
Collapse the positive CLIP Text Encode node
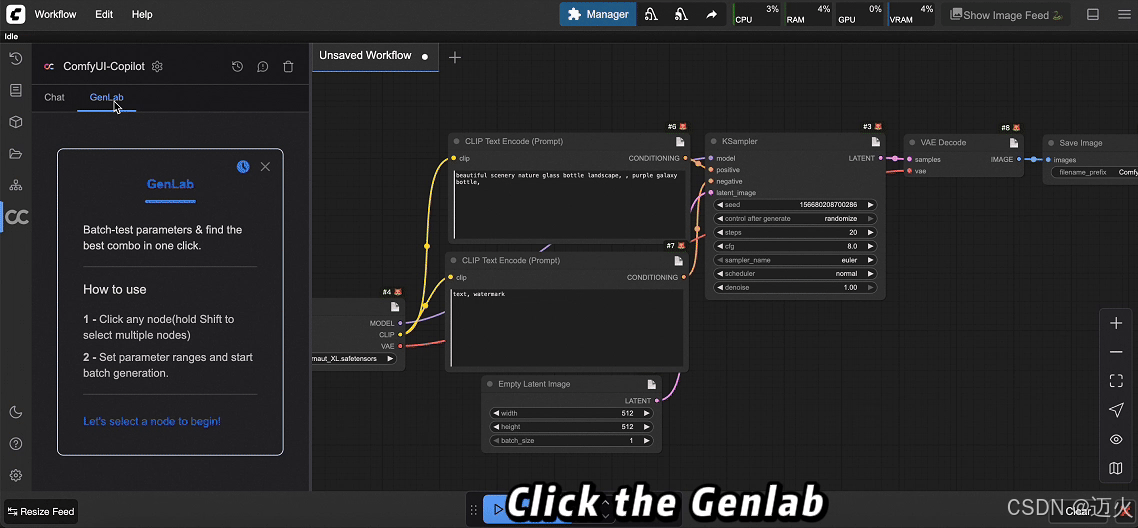pos(457,141)
